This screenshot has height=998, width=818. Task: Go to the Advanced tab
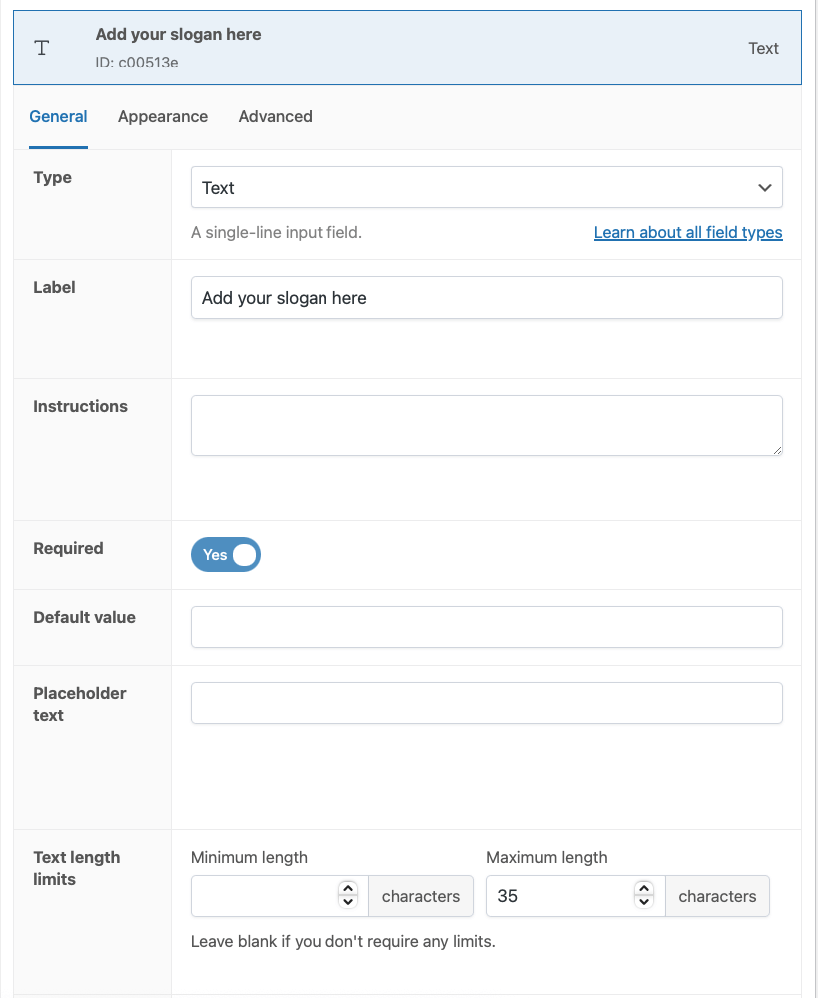coord(275,116)
